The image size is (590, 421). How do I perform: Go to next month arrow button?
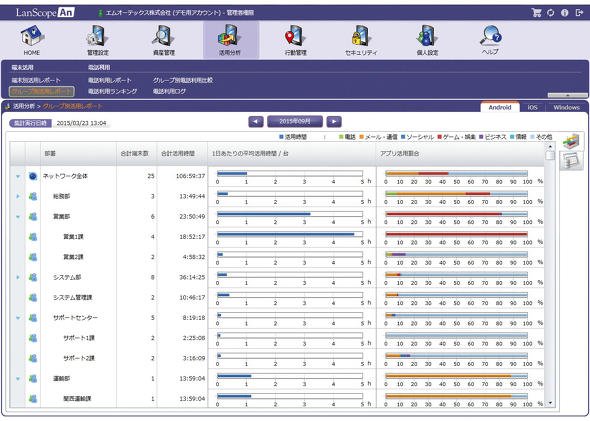334,122
